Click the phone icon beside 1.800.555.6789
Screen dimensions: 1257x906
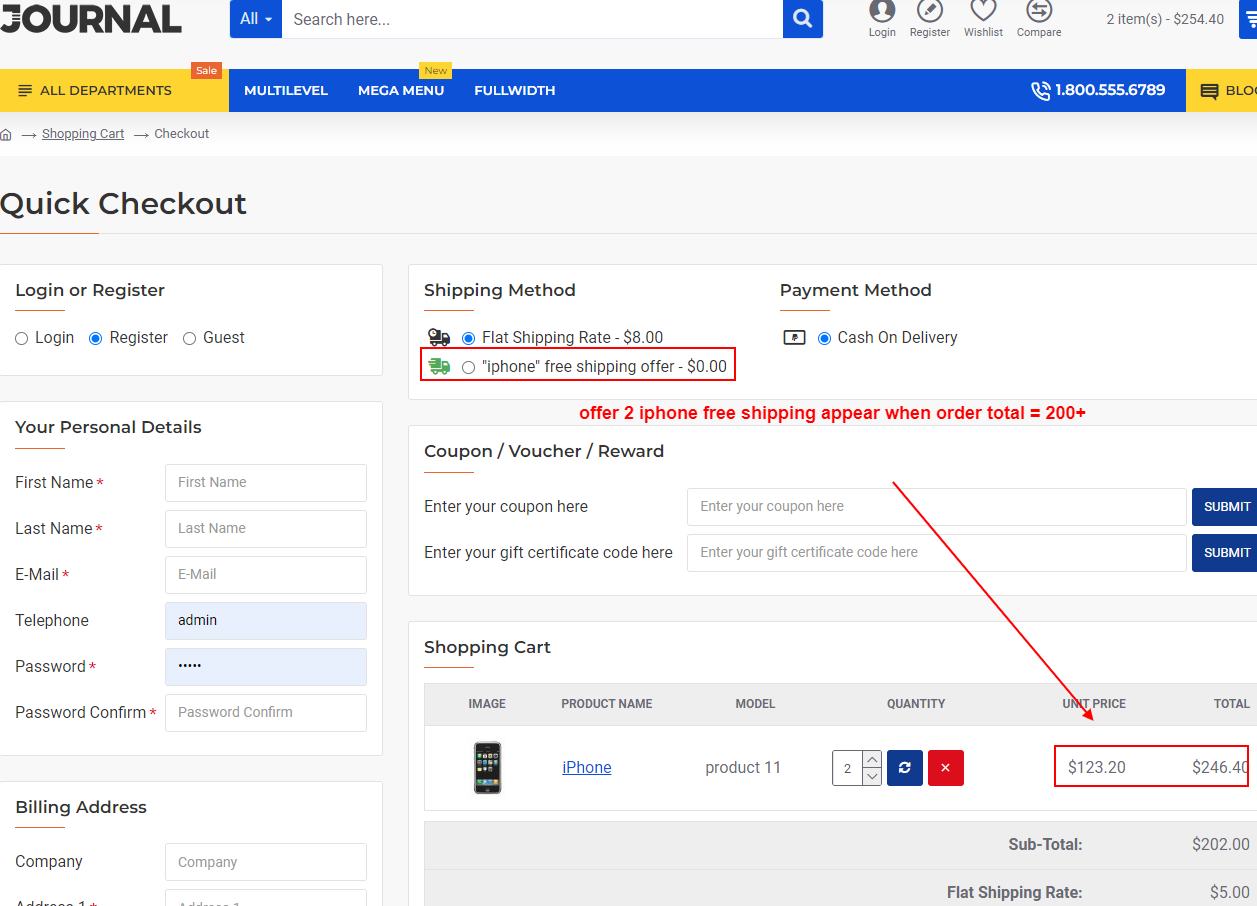1041,91
